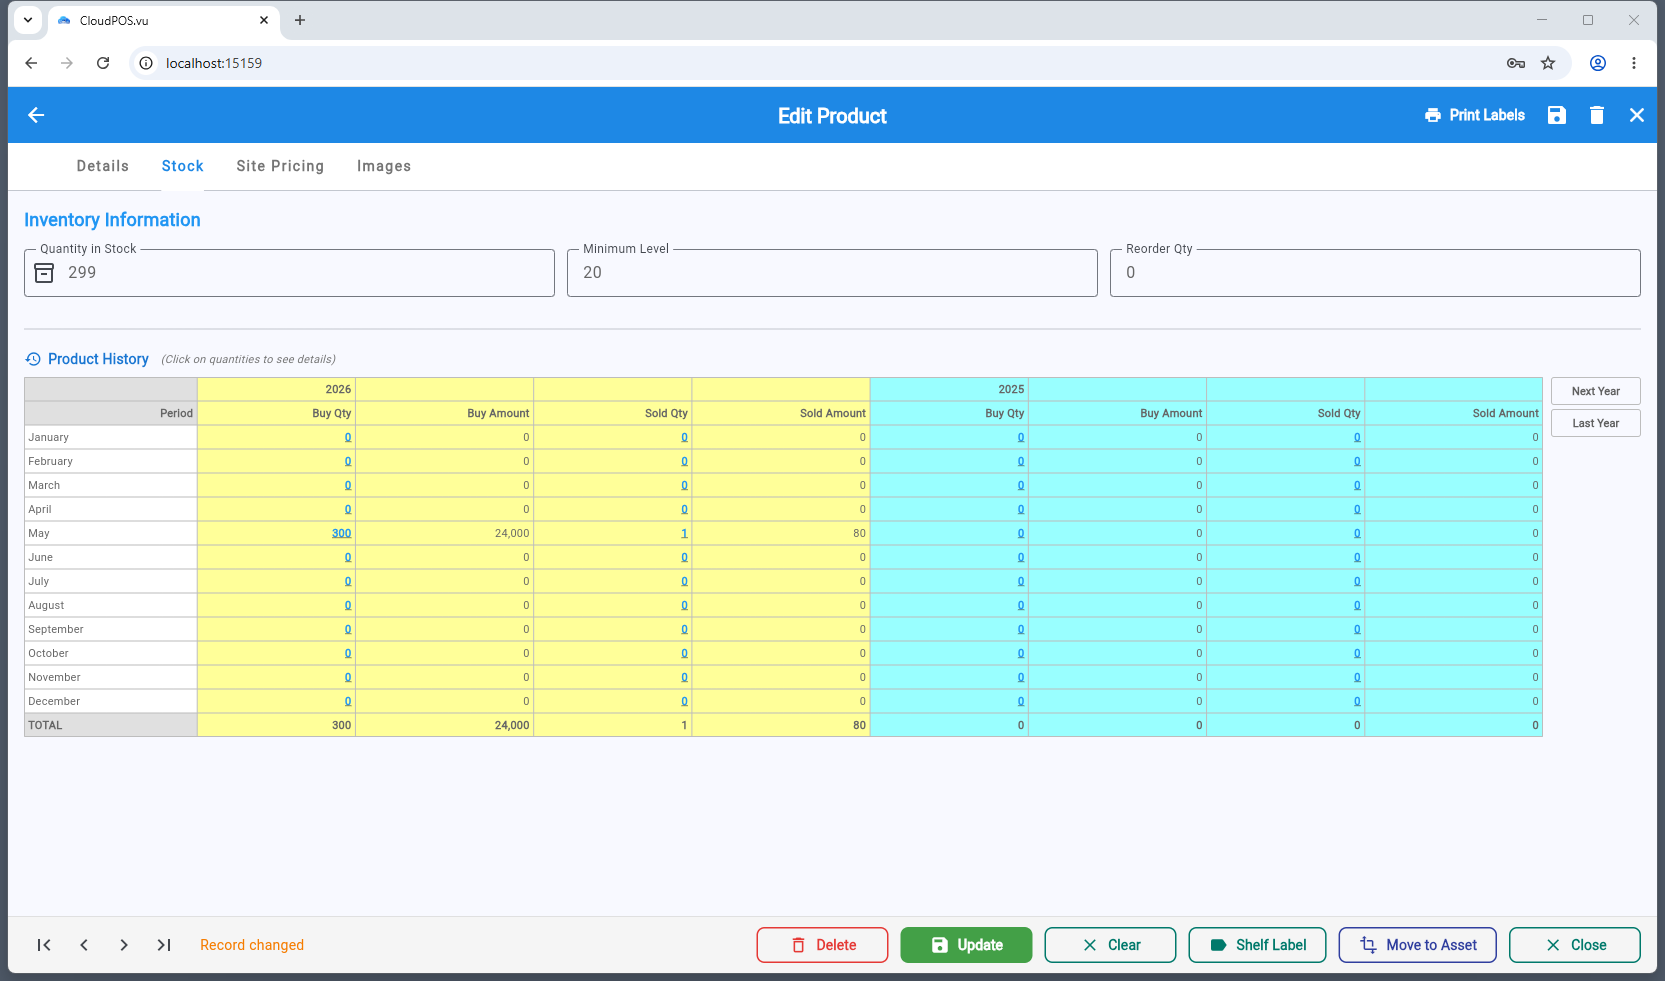Click the Product History clock icon
This screenshot has height=981, width=1665.
pos(33,359)
